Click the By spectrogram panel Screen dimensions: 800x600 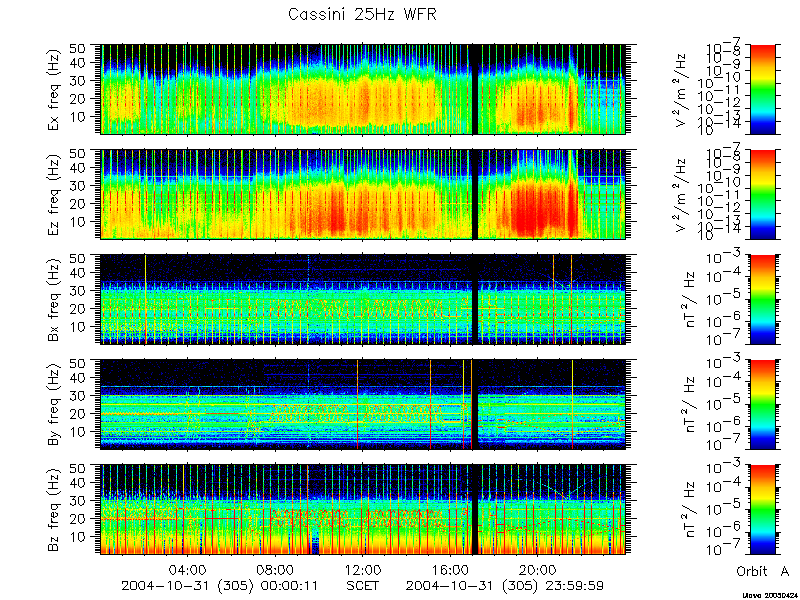click(x=363, y=404)
